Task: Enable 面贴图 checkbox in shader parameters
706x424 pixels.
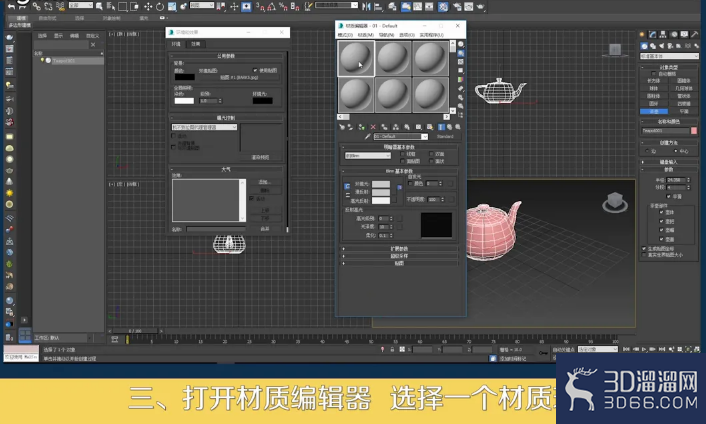Action: click(403, 161)
